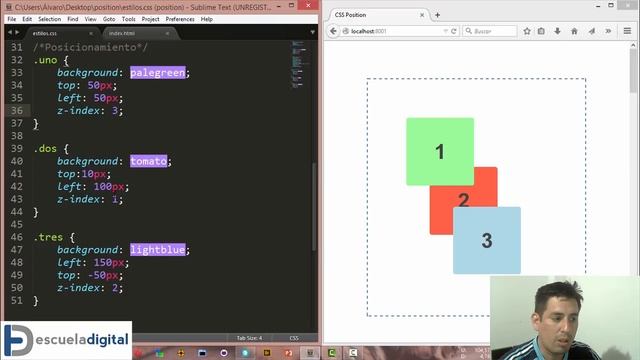Open the Project menu

(x=150, y=19)
